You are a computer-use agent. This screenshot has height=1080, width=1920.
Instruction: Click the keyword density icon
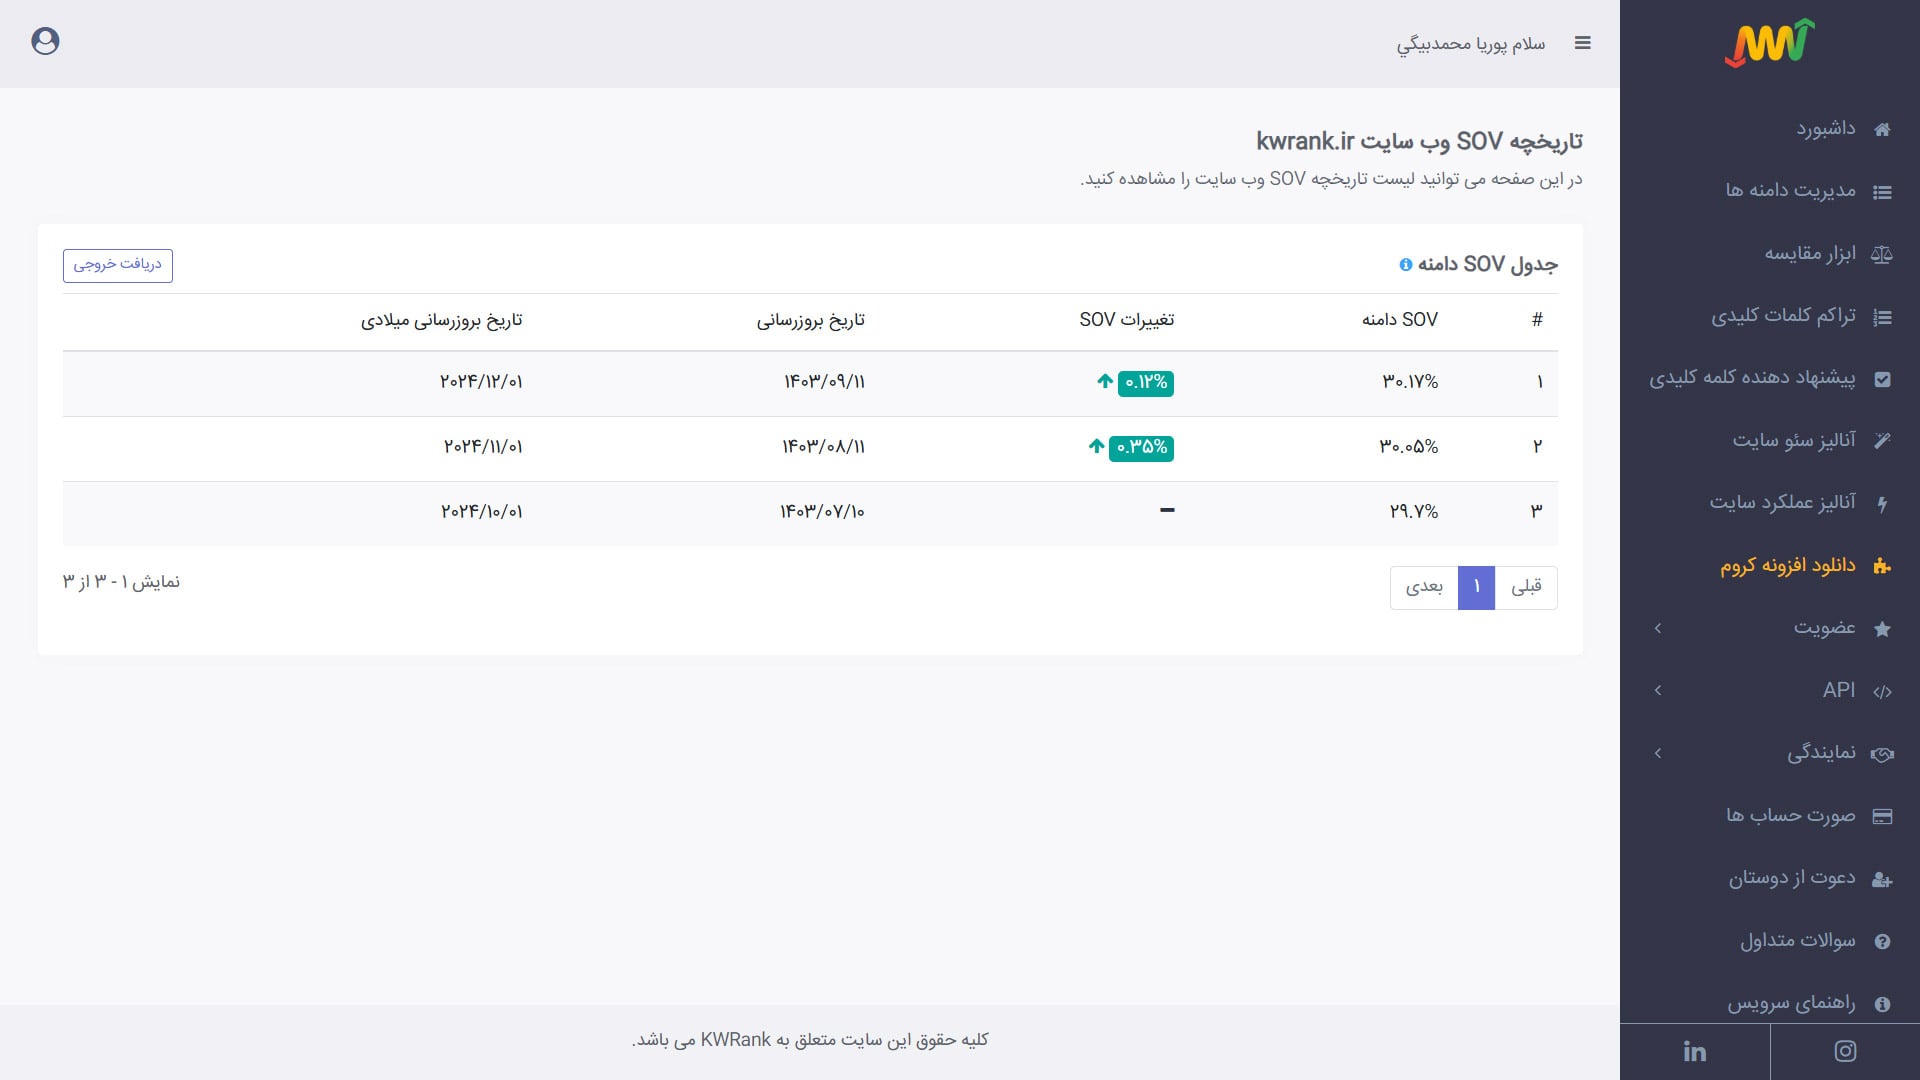tap(1882, 317)
